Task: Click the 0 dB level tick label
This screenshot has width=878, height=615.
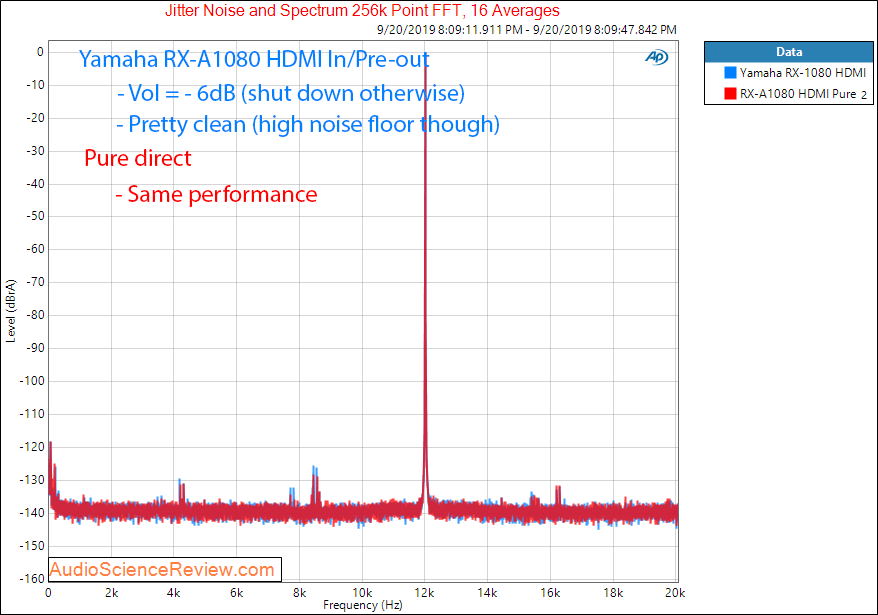Action: coord(40,52)
